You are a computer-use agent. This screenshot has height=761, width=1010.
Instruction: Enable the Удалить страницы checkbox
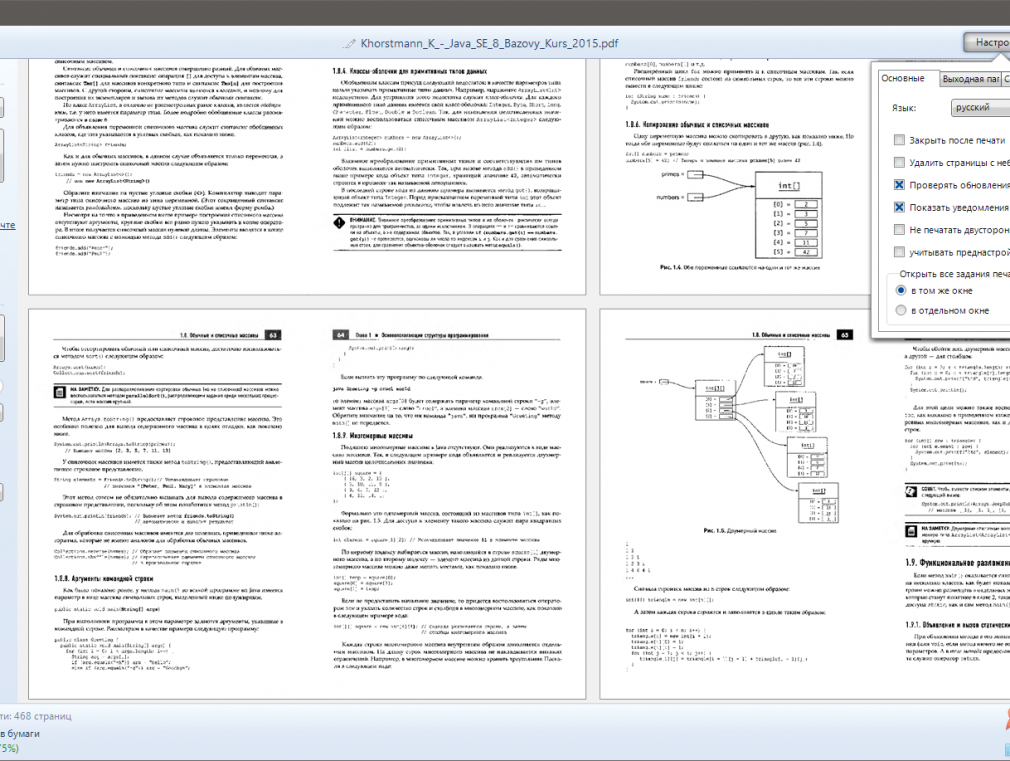click(899, 162)
